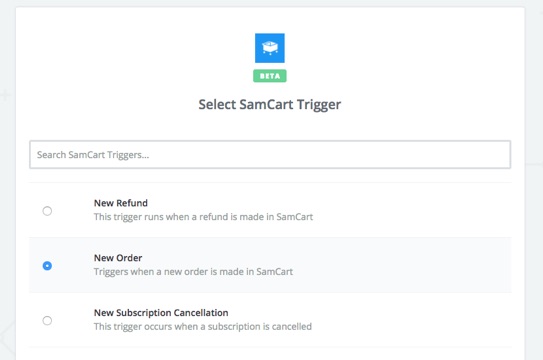Select the New Order radio button
The width and height of the screenshot is (543, 360).
click(47, 266)
